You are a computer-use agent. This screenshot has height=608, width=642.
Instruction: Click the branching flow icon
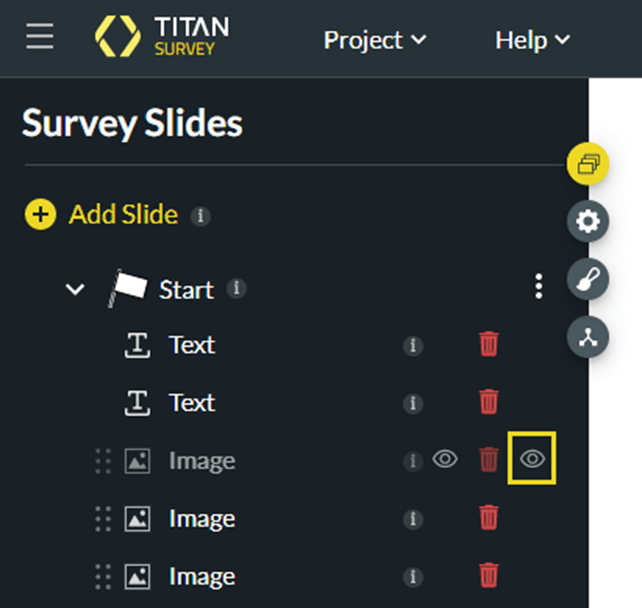tap(588, 337)
